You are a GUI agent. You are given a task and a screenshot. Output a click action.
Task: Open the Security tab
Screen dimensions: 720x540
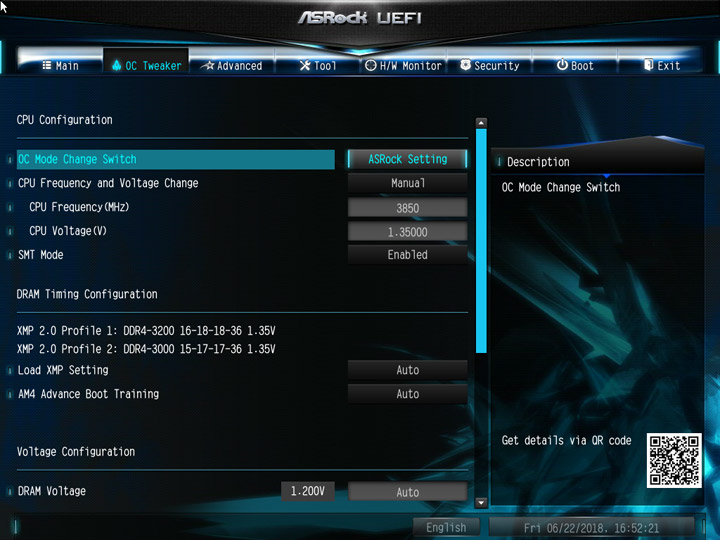[489, 66]
